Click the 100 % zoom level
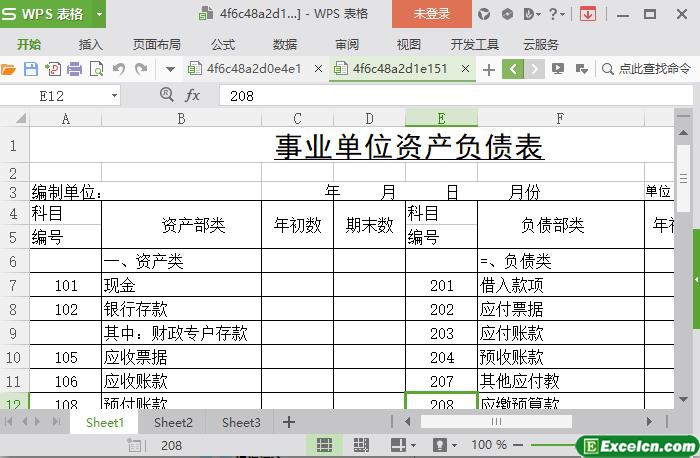 click(488, 445)
